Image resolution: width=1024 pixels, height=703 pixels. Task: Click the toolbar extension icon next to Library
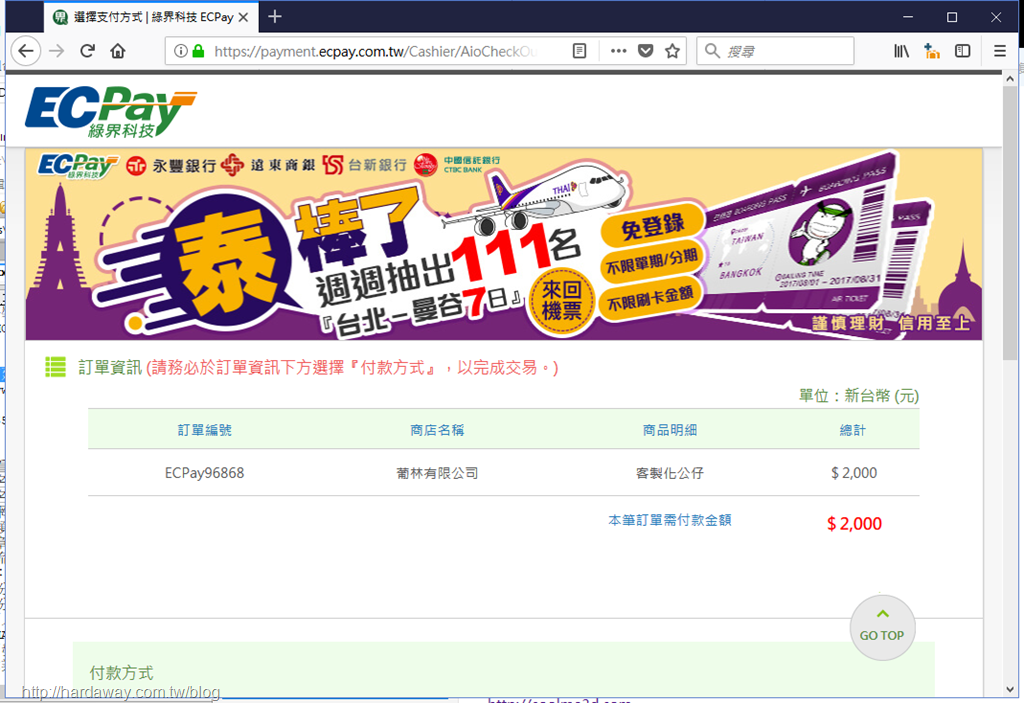pos(932,51)
